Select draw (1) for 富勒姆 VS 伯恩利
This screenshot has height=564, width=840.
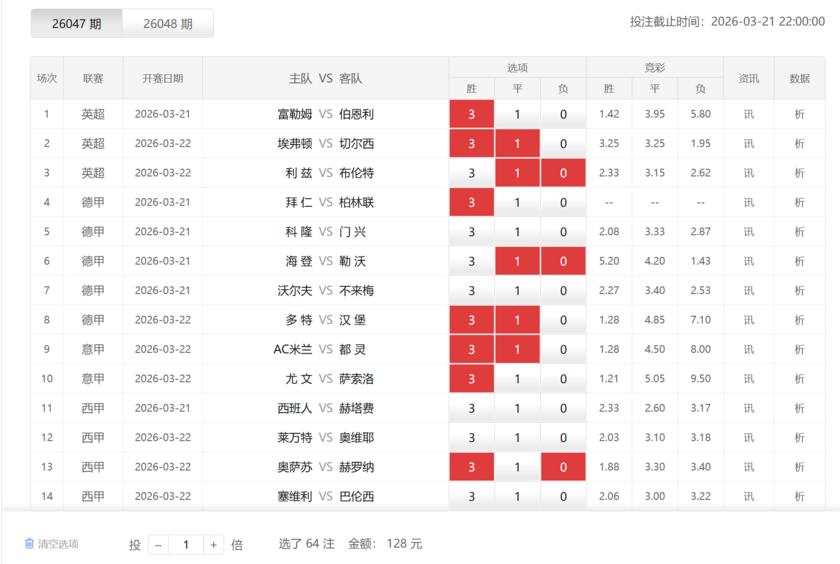517,114
